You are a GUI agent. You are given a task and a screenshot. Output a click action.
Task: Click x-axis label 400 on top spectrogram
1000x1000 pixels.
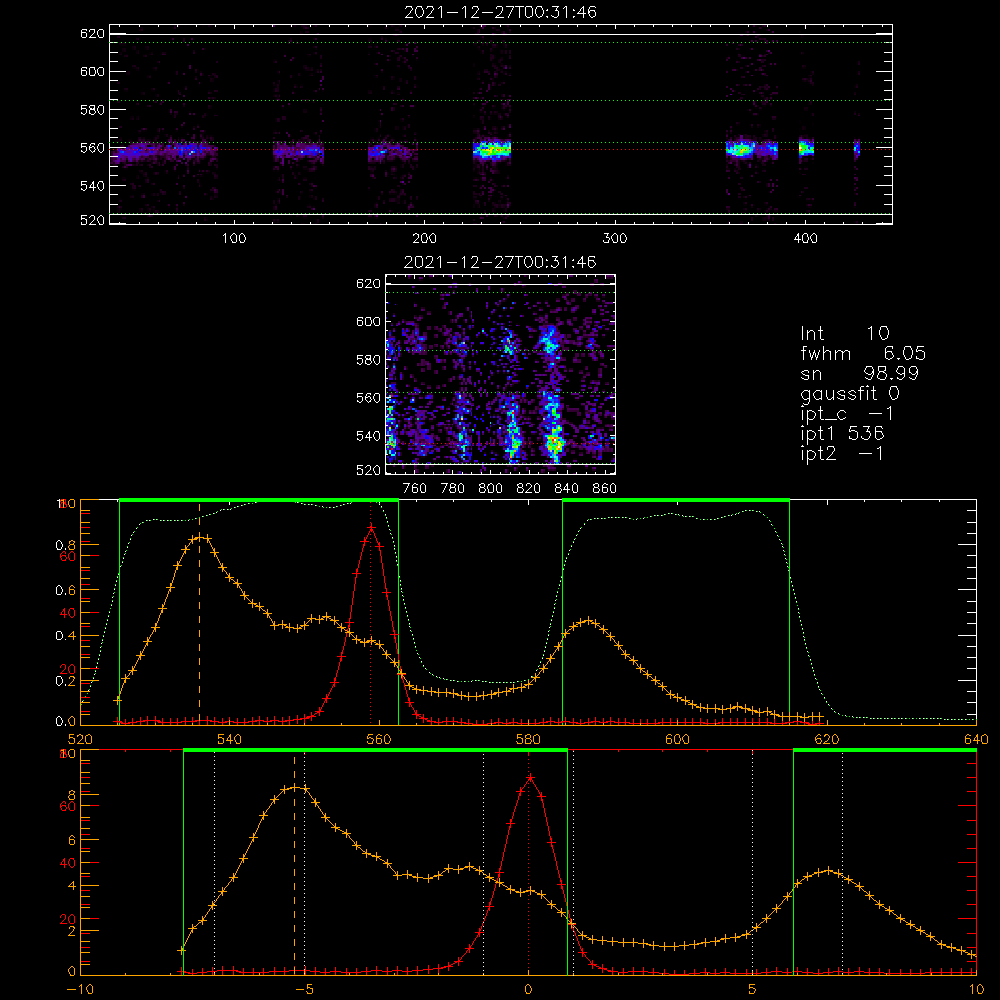(805, 239)
